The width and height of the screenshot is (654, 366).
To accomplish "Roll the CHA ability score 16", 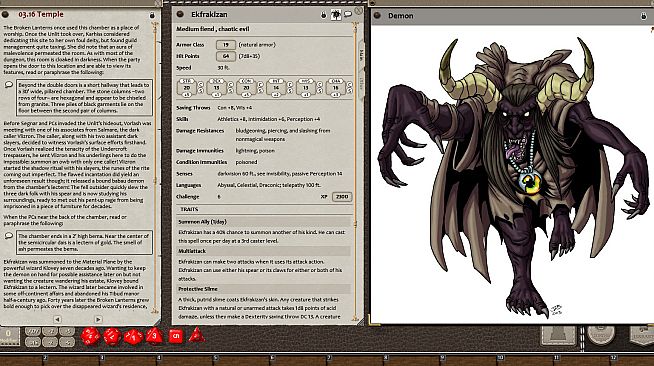I will (336, 88).
